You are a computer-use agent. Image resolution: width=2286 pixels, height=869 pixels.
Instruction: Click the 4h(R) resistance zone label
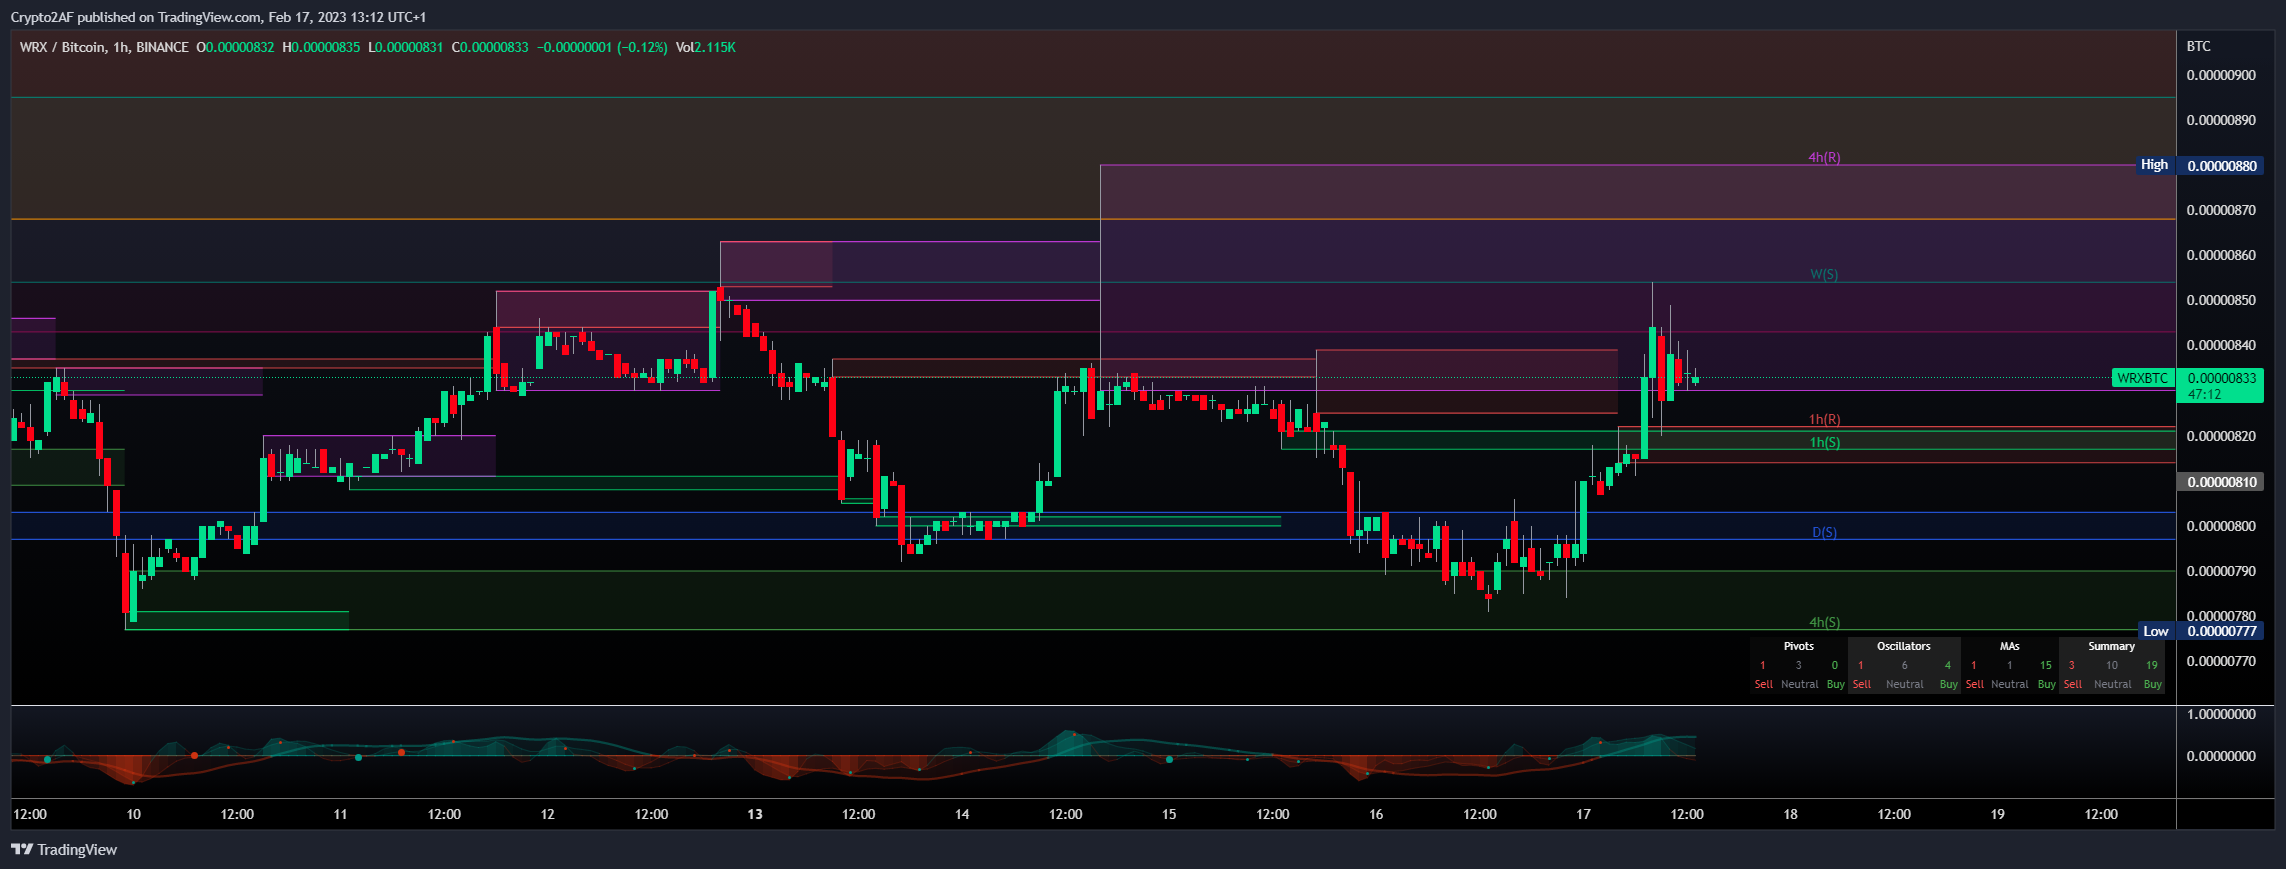(1824, 157)
